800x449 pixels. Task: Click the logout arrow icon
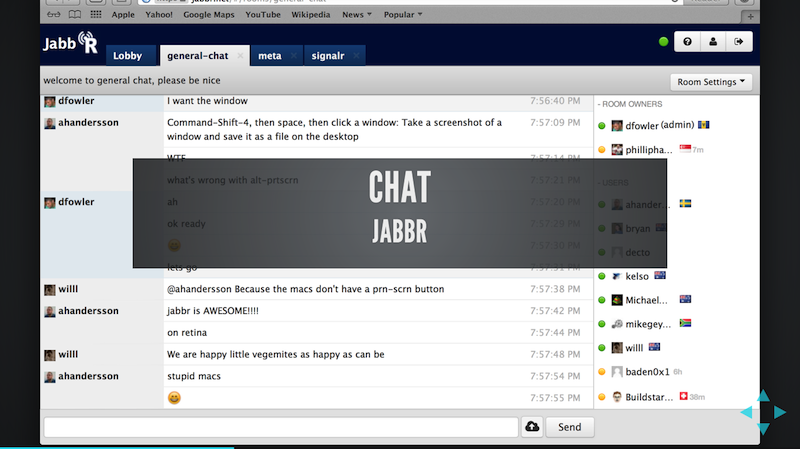point(739,42)
